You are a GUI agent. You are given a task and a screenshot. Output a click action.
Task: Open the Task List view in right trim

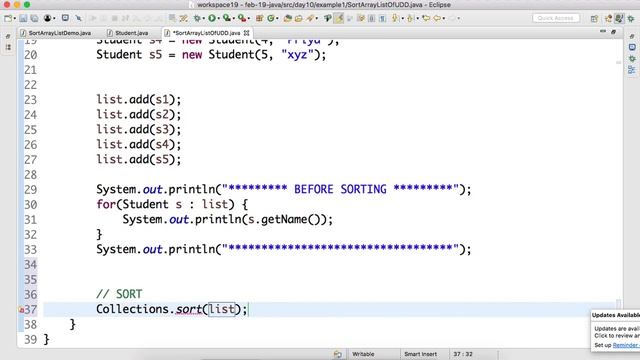tap(632, 47)
